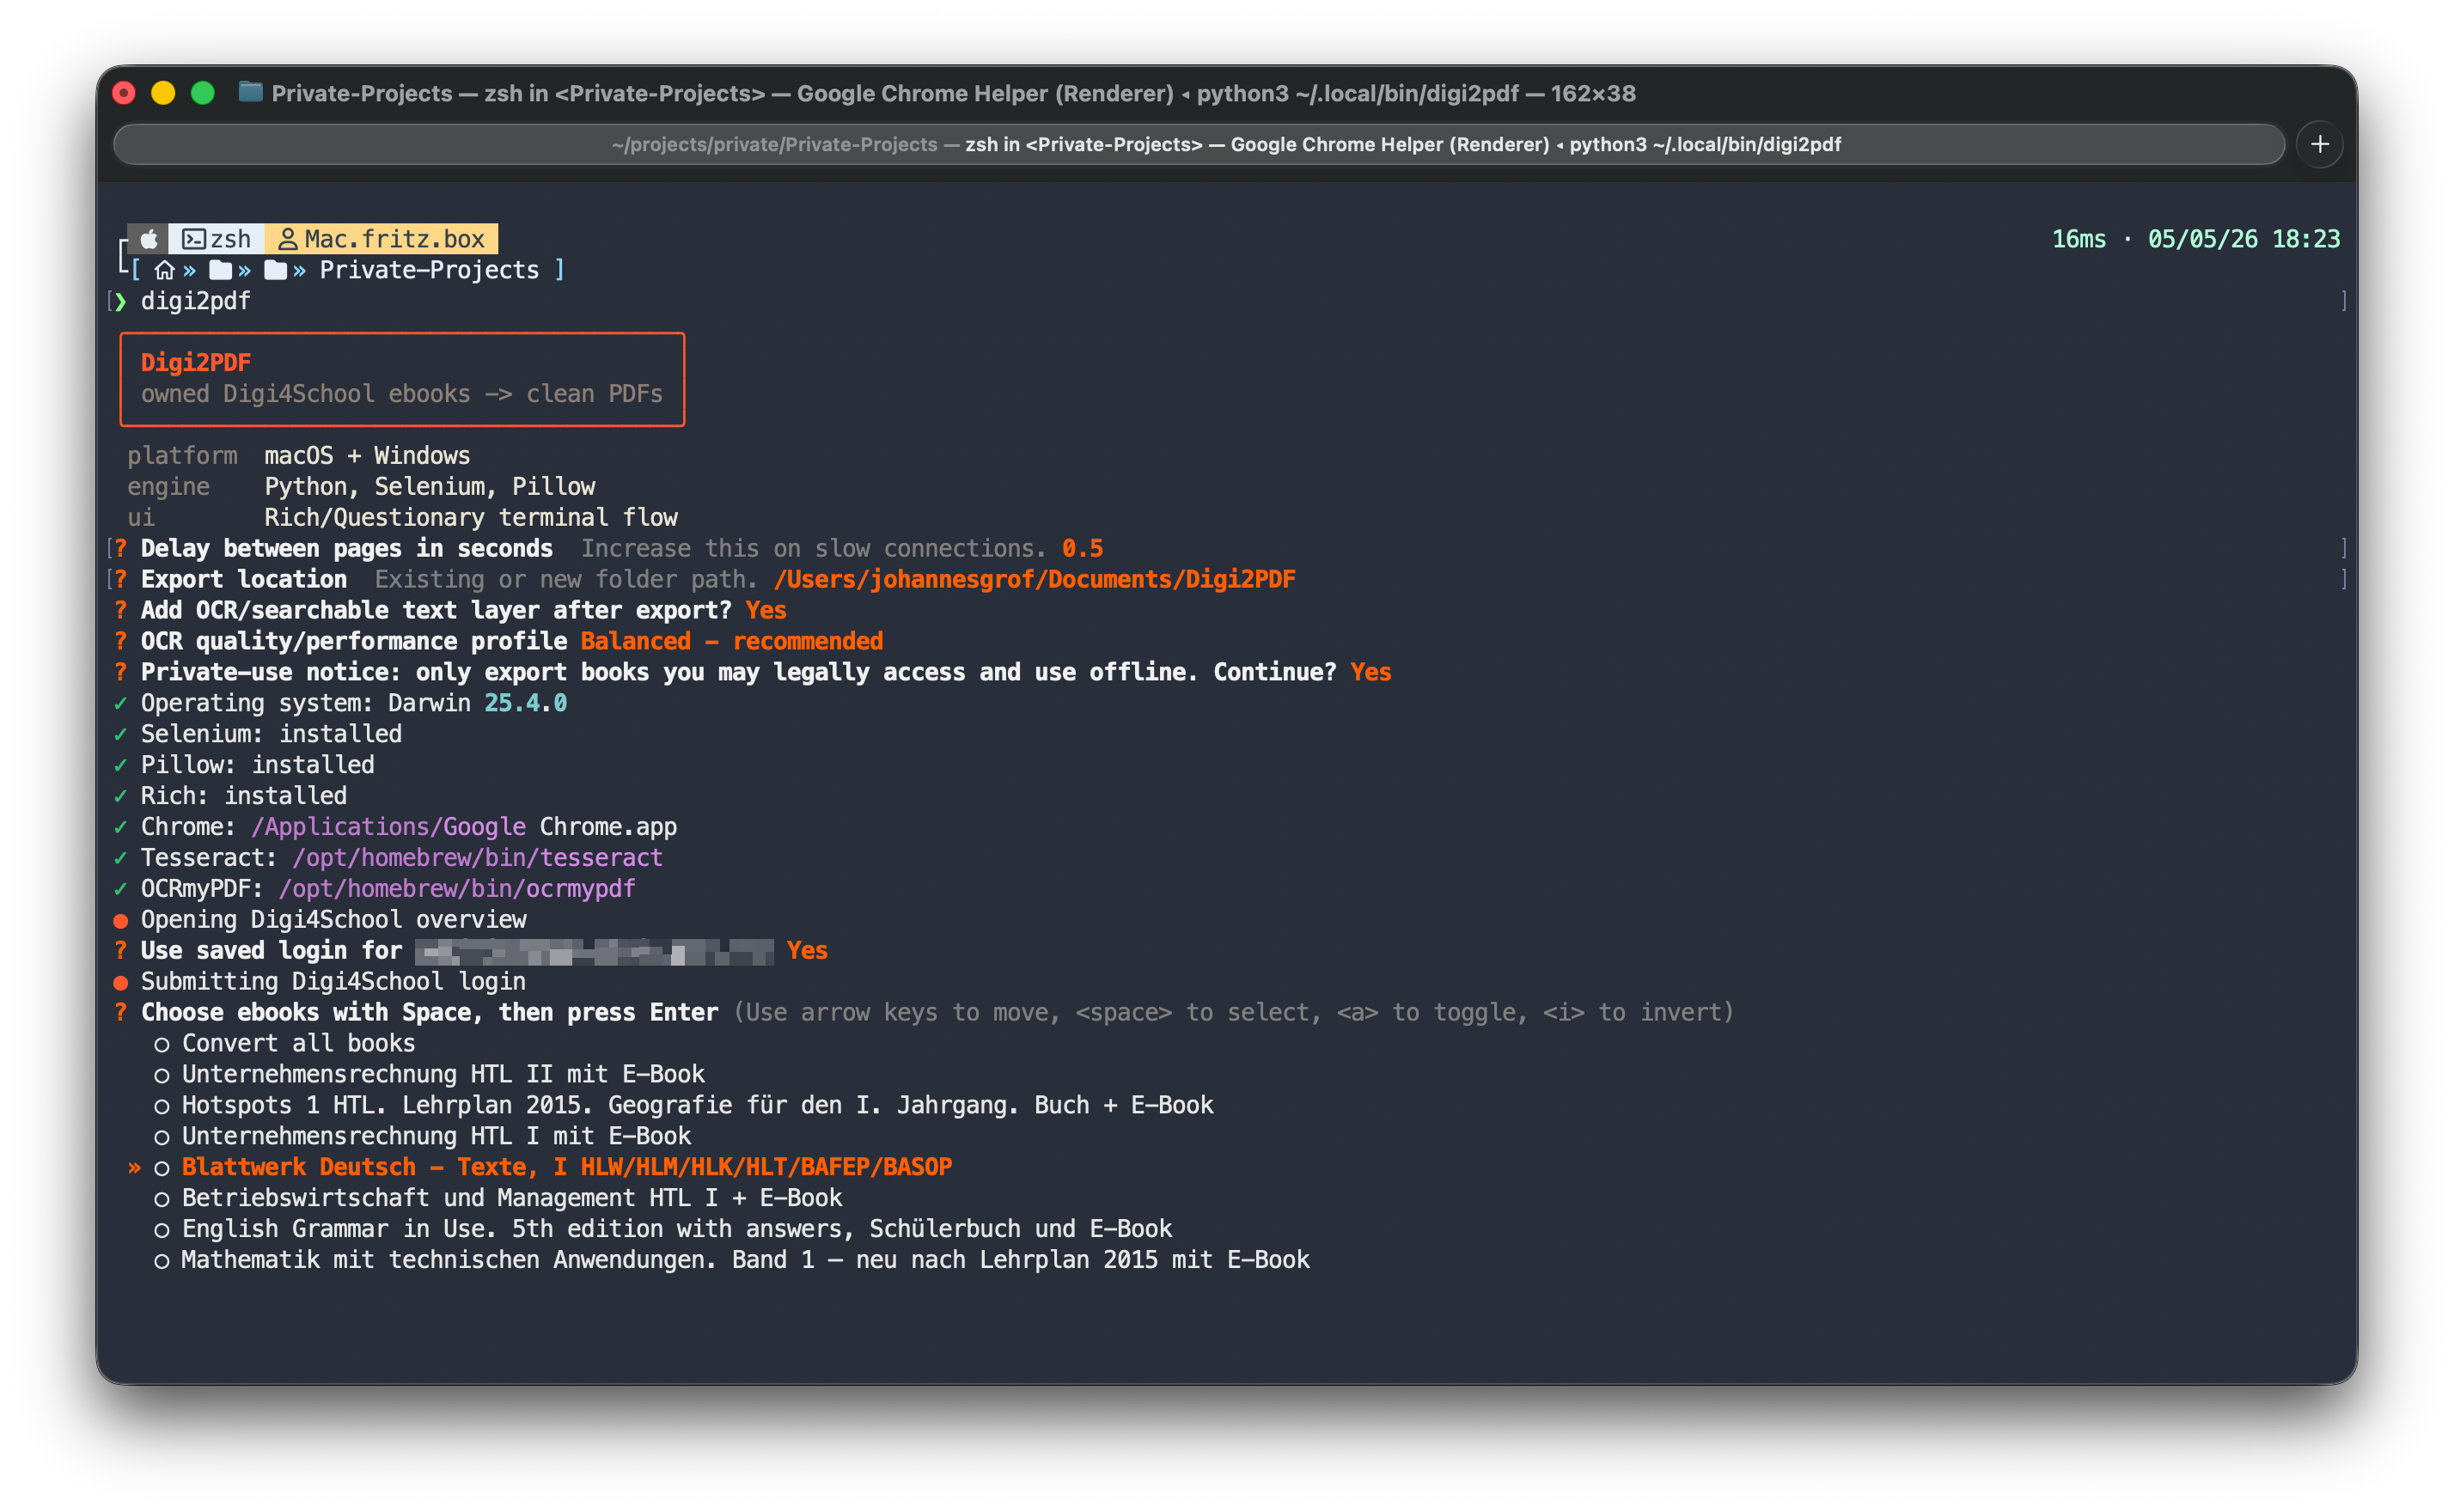
Task: Click the Mac.fritz.box user segment
Action: point(381,239)
